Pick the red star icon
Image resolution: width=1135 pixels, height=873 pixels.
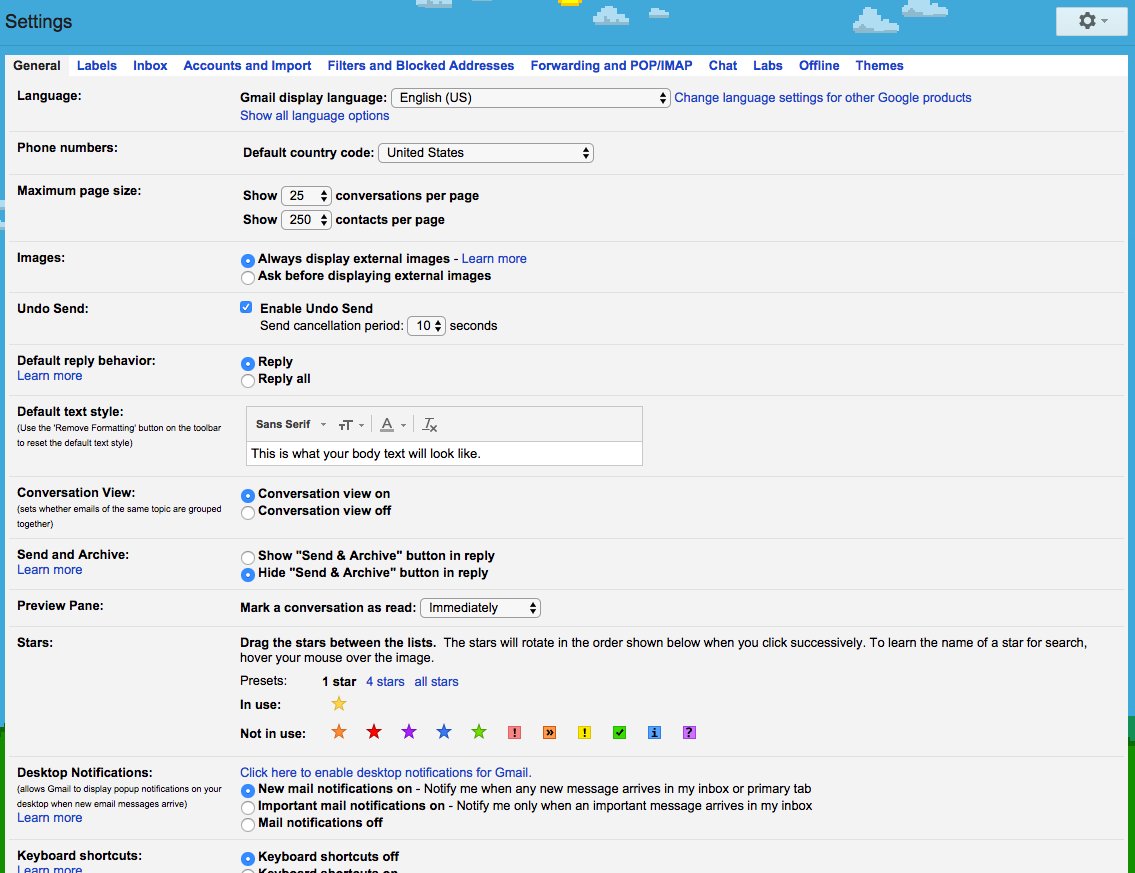(x=374, y=732)
